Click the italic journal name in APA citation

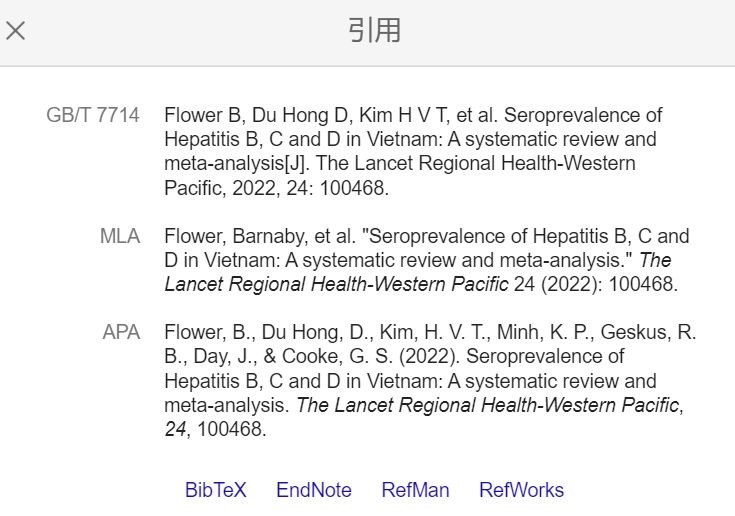(x=488, y=405)
